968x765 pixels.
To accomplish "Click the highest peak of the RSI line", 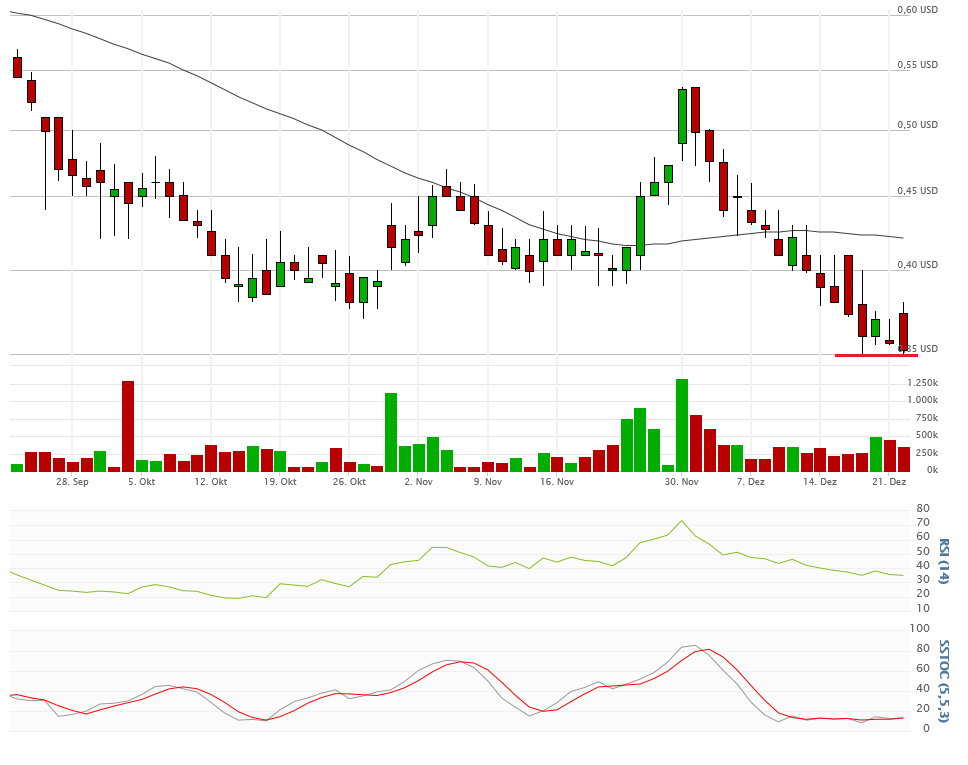I will click(682, 521).
